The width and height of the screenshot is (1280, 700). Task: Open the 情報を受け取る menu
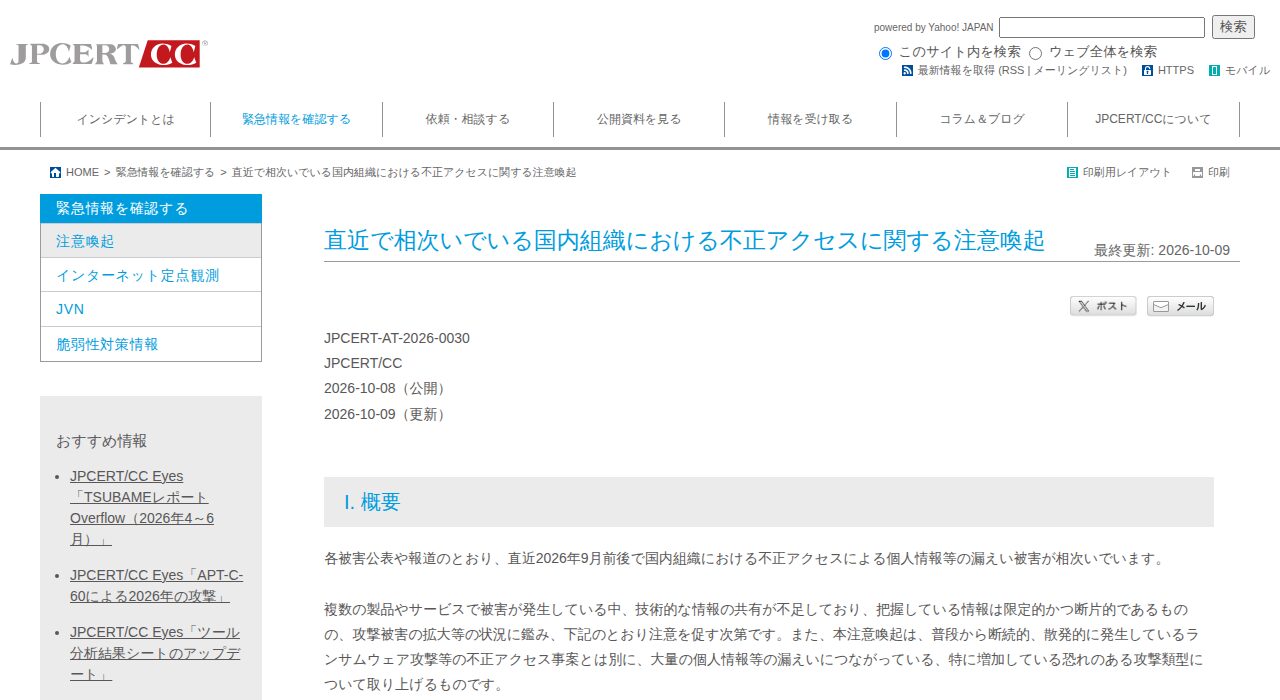[x=810, y=119]
